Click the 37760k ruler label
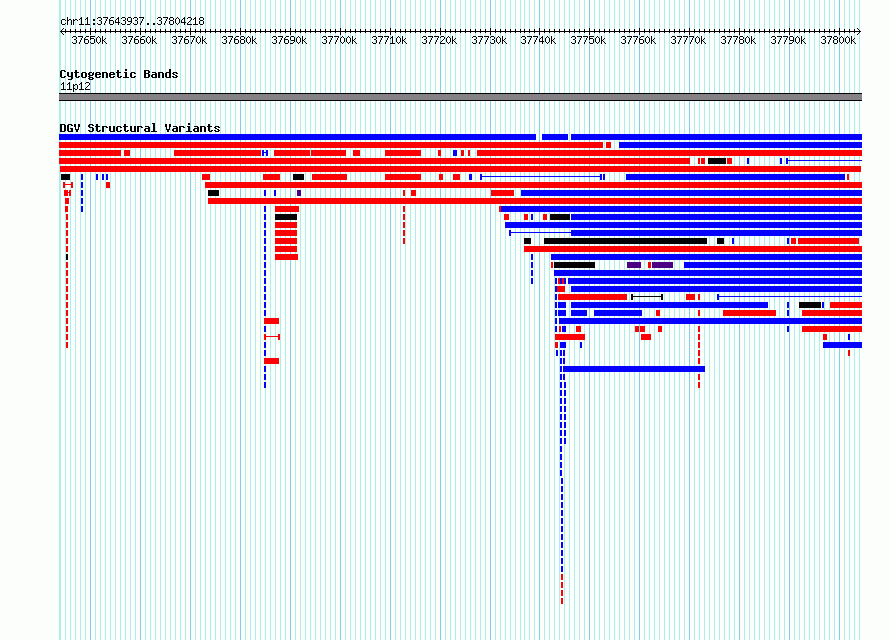Screen dimensions: 890x640 [x=638, y=41]
